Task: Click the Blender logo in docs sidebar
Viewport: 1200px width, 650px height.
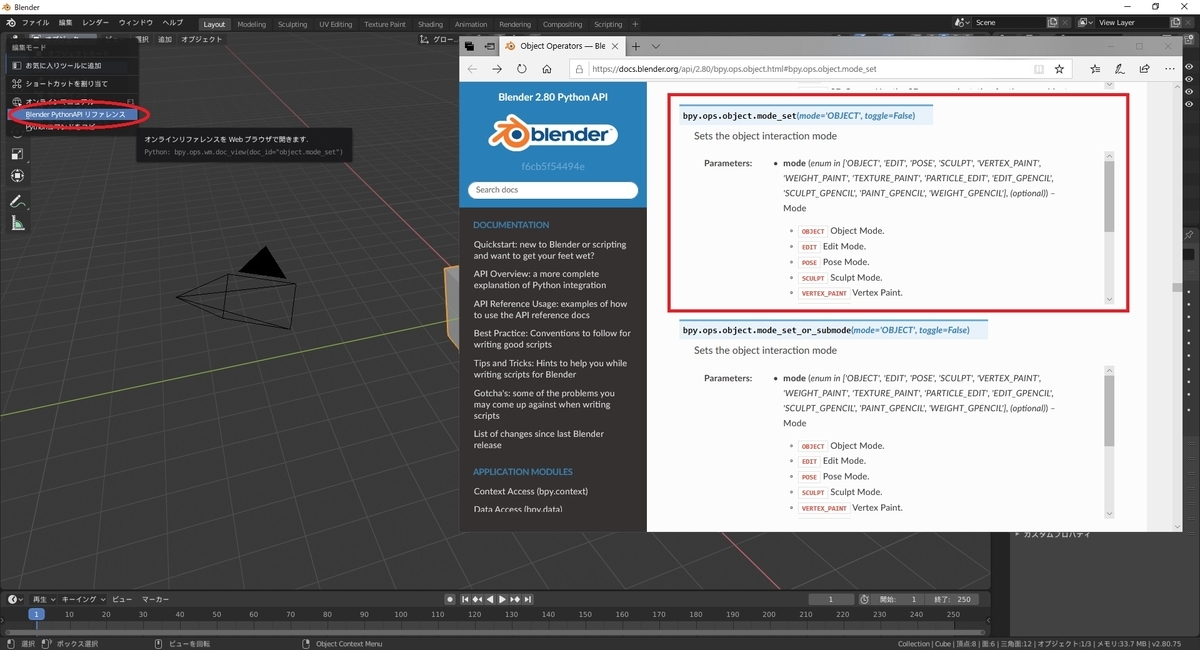Action: 553,135
